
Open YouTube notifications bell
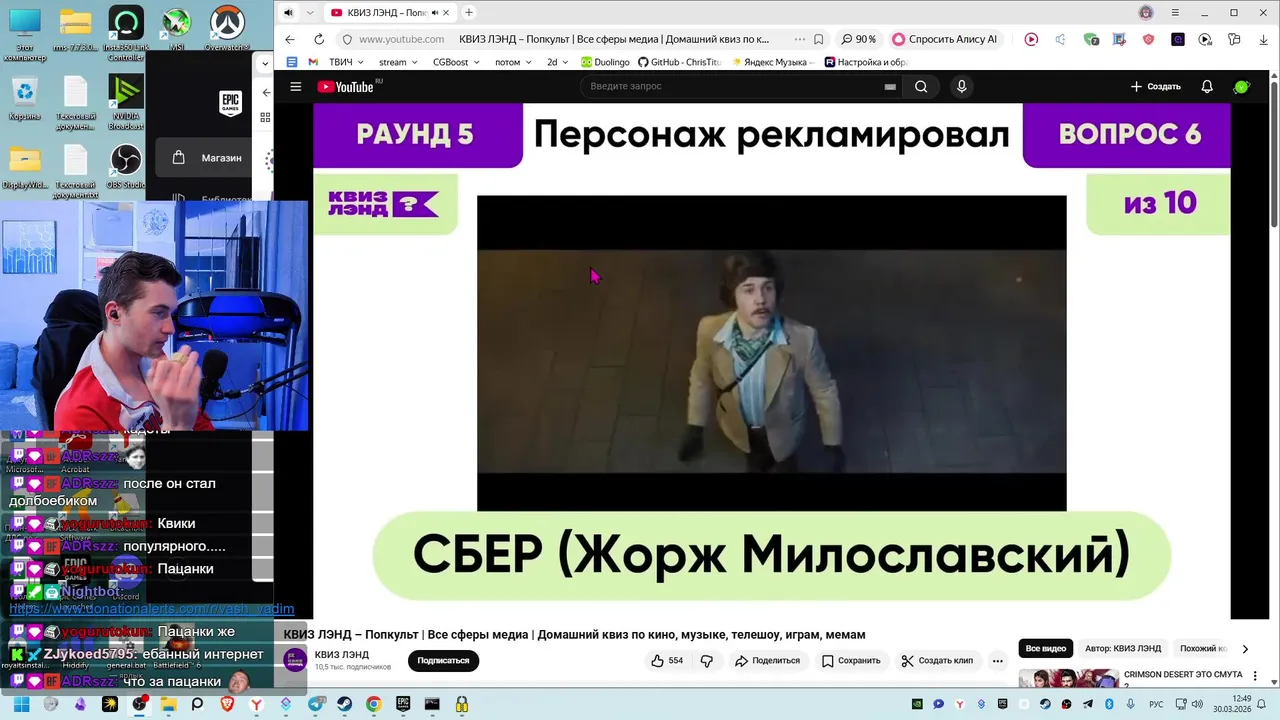1207,87
